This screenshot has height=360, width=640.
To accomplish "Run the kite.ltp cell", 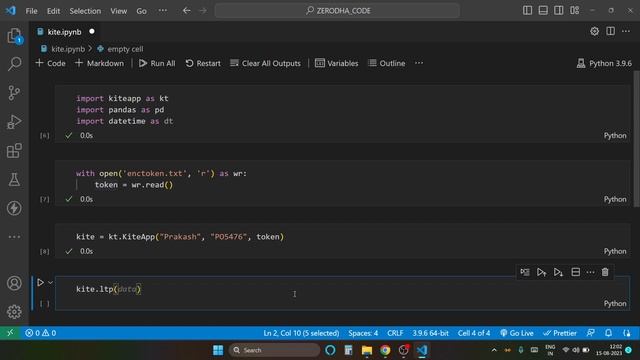I will (40, 282).
